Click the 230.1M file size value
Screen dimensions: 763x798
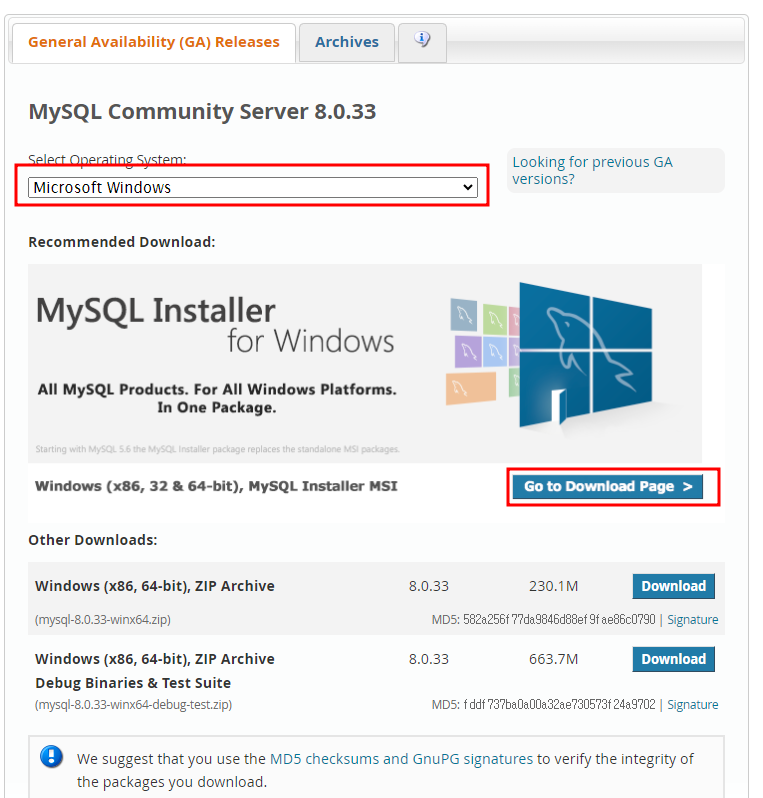point(553,586)
